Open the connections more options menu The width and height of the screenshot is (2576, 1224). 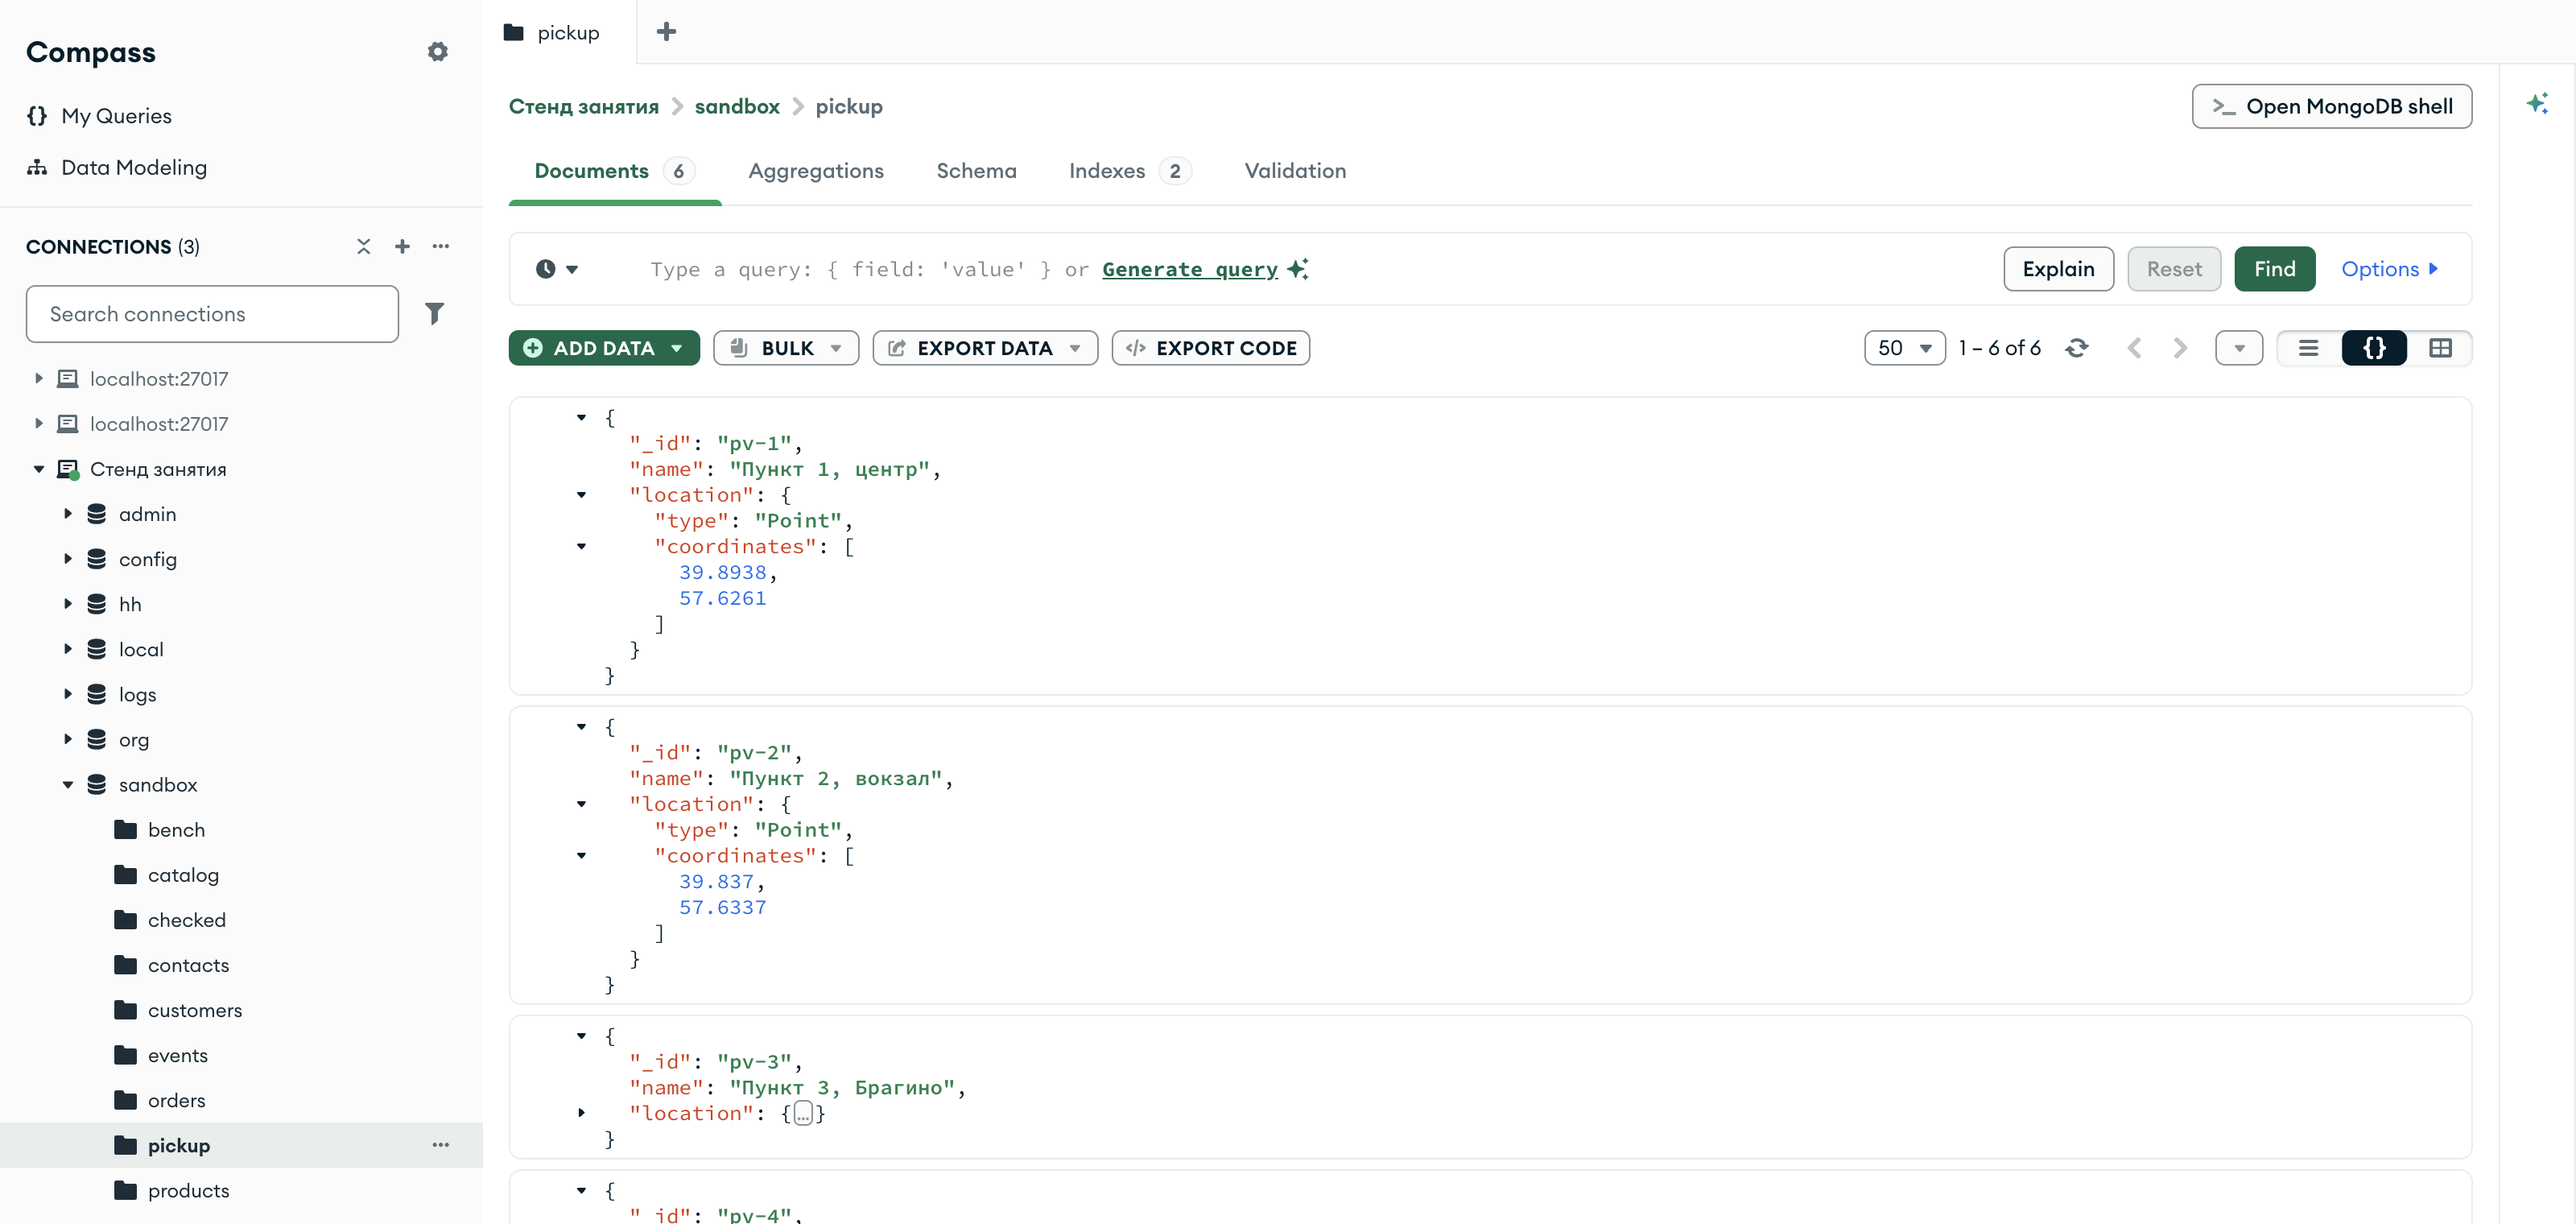pyautogui.click(x=441, y=246)
